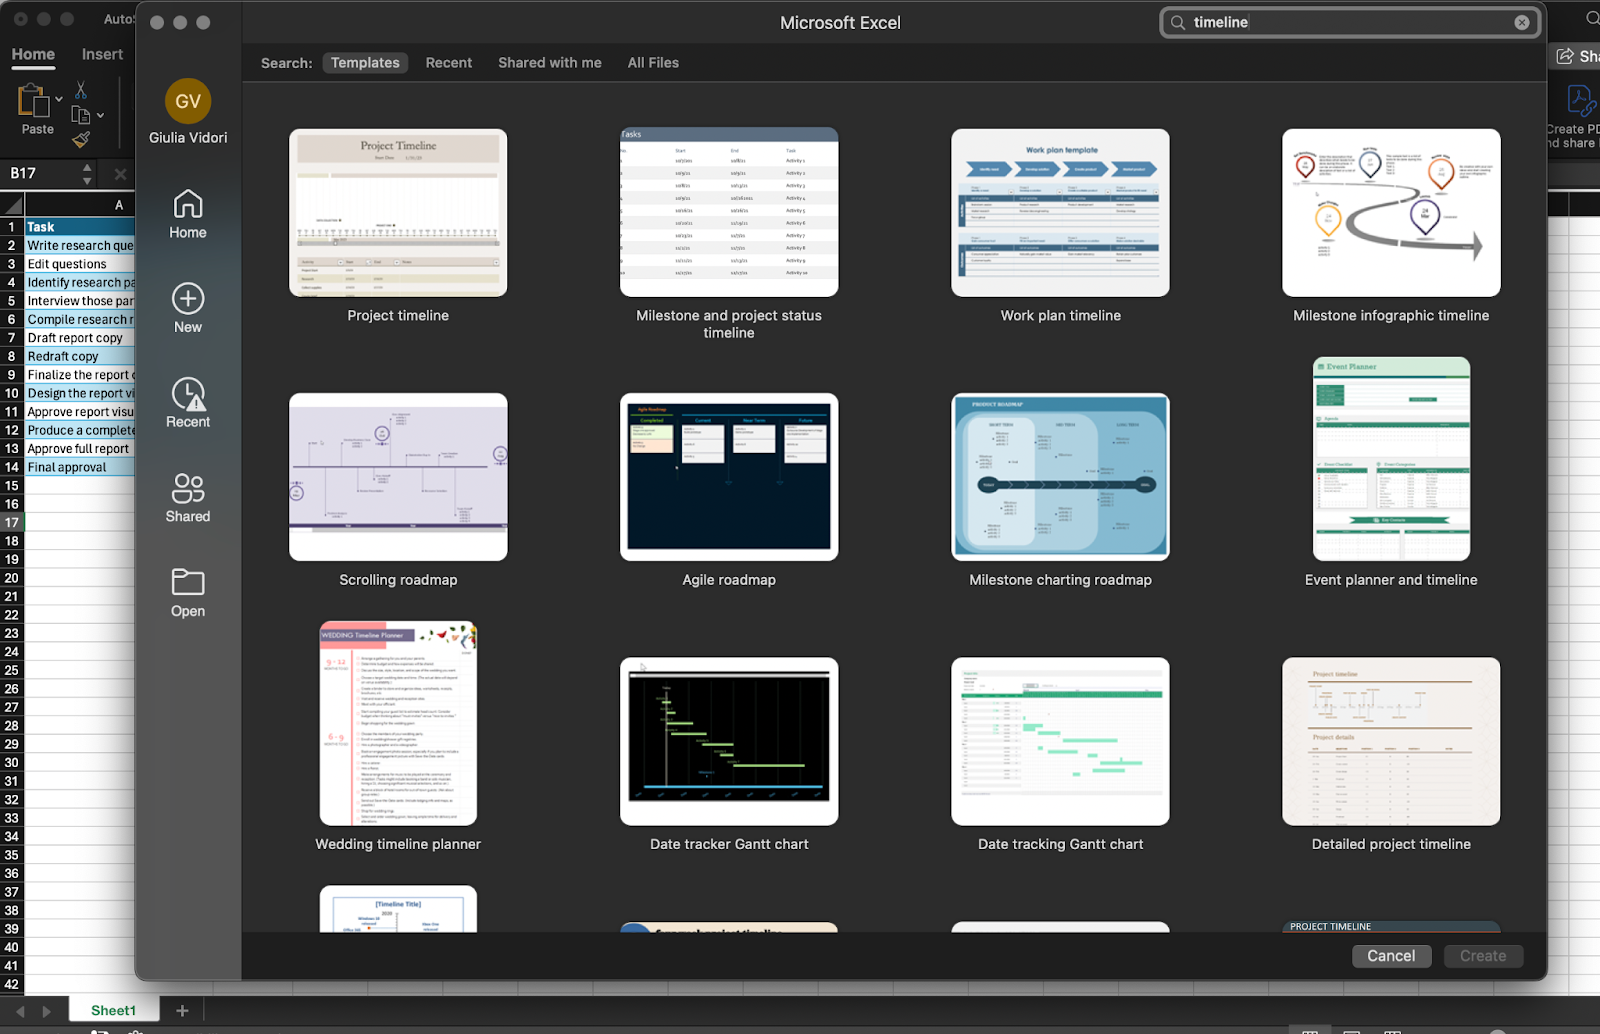Select the Work plan timeline template
Viewport: 1600px width, 1034px height.
tap(1060, 212)
